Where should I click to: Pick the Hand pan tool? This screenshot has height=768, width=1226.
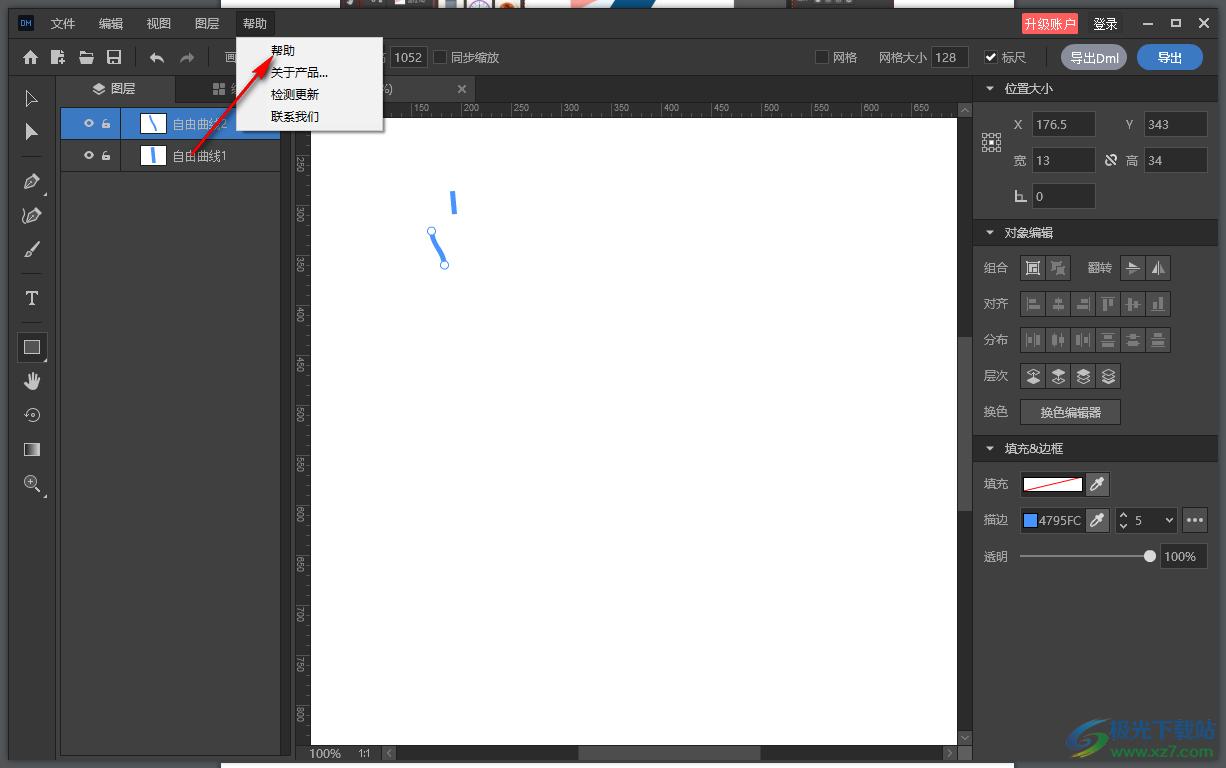click(x=31, y=381)
